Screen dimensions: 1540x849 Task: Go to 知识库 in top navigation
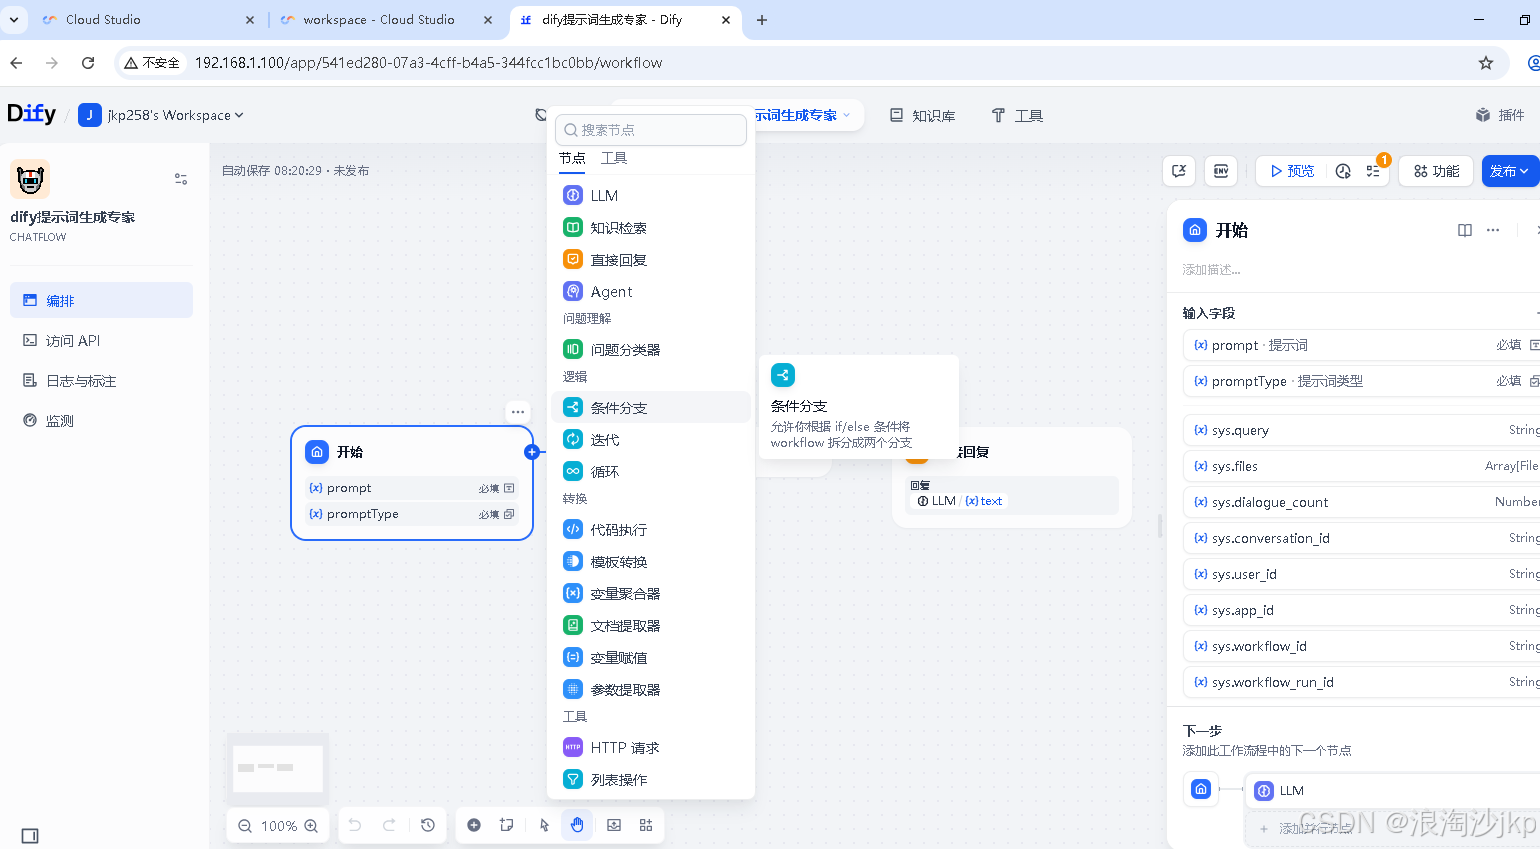coord(922,115)
